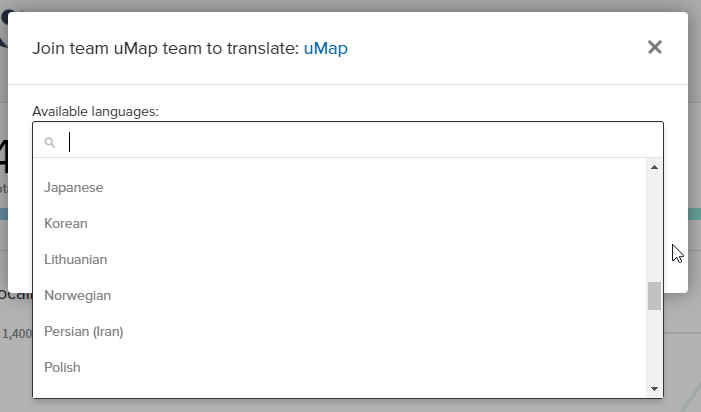The height and width of the screenshot is (412, 701).
Task: Pick Lithuanian from the dropdown list
Action: [76, 259]
